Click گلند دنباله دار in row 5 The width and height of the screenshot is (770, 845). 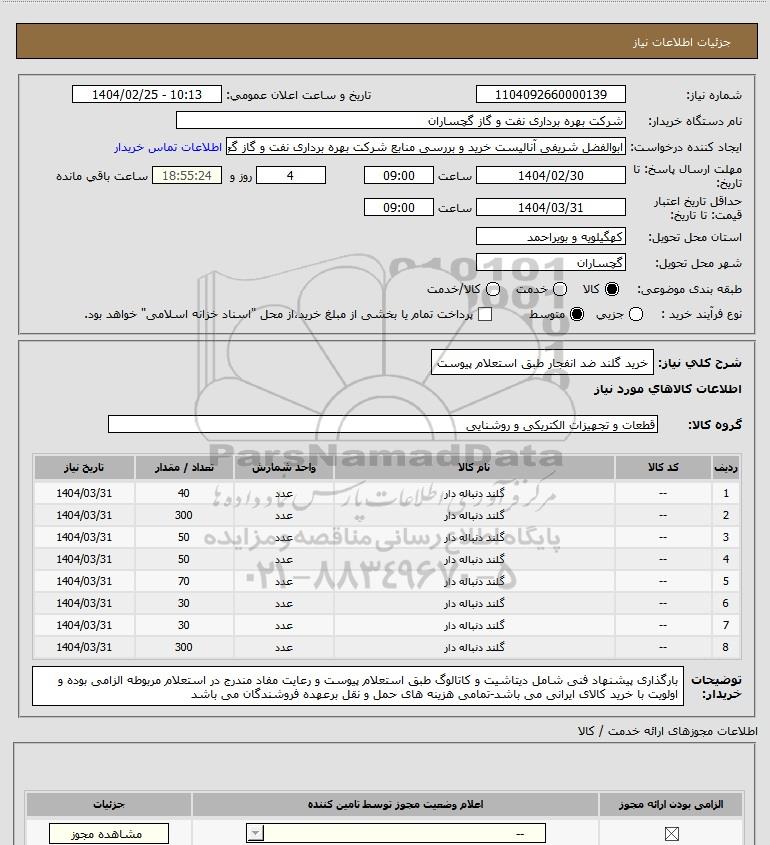[x=474, y=581]
